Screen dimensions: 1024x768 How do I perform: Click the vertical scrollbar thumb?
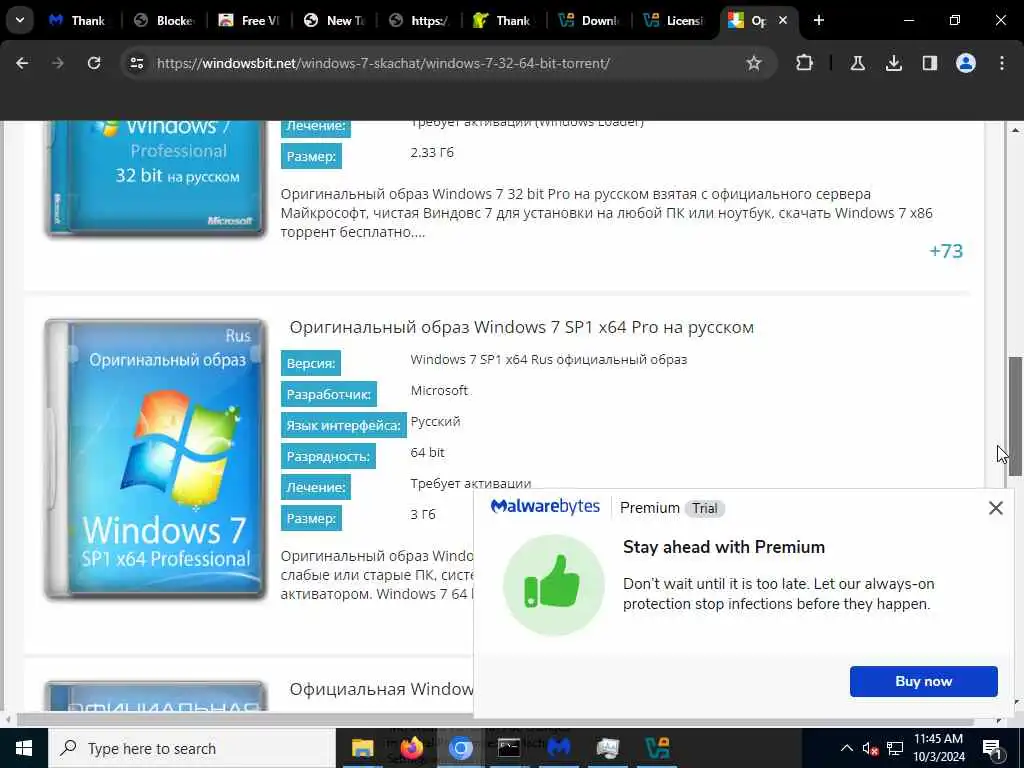(x=1015, y=416)
